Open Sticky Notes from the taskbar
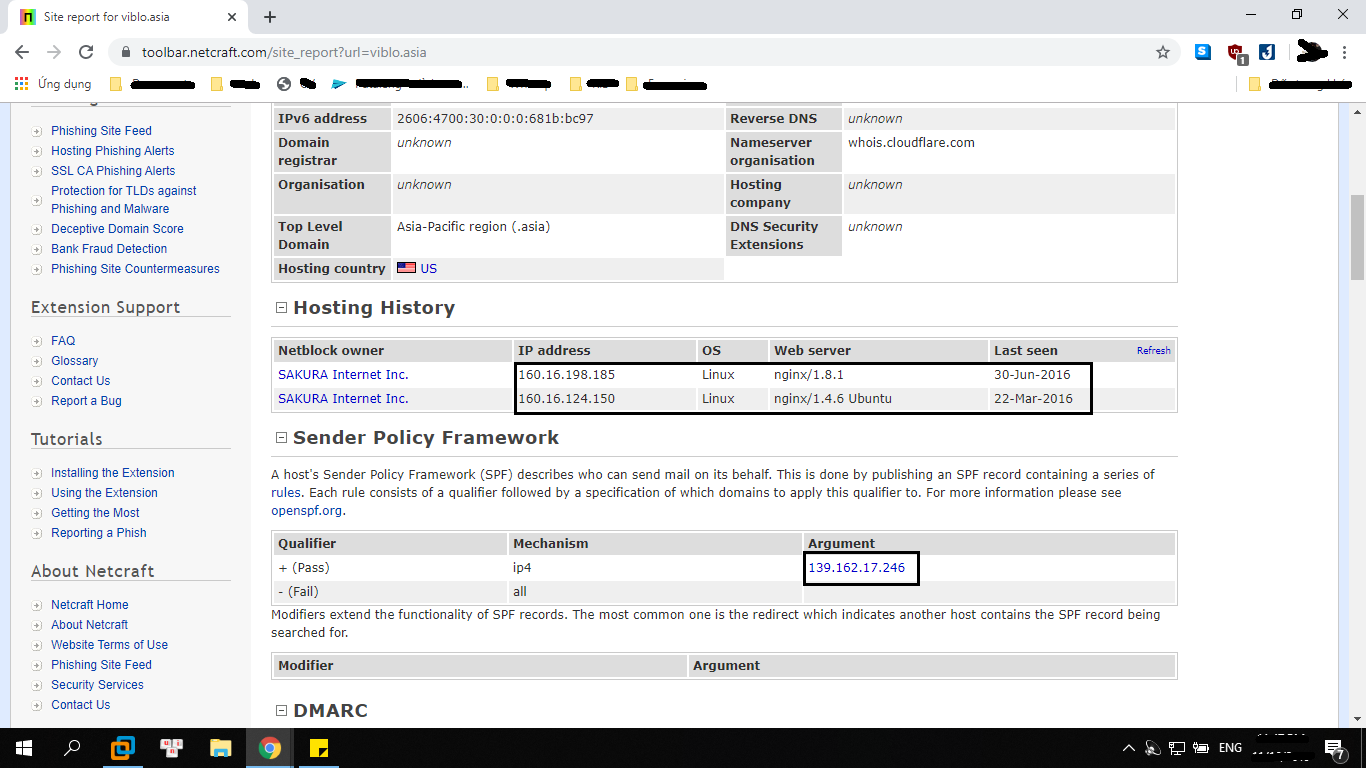The width and height of the screenshot is (1366, 768). click(319, 748)
